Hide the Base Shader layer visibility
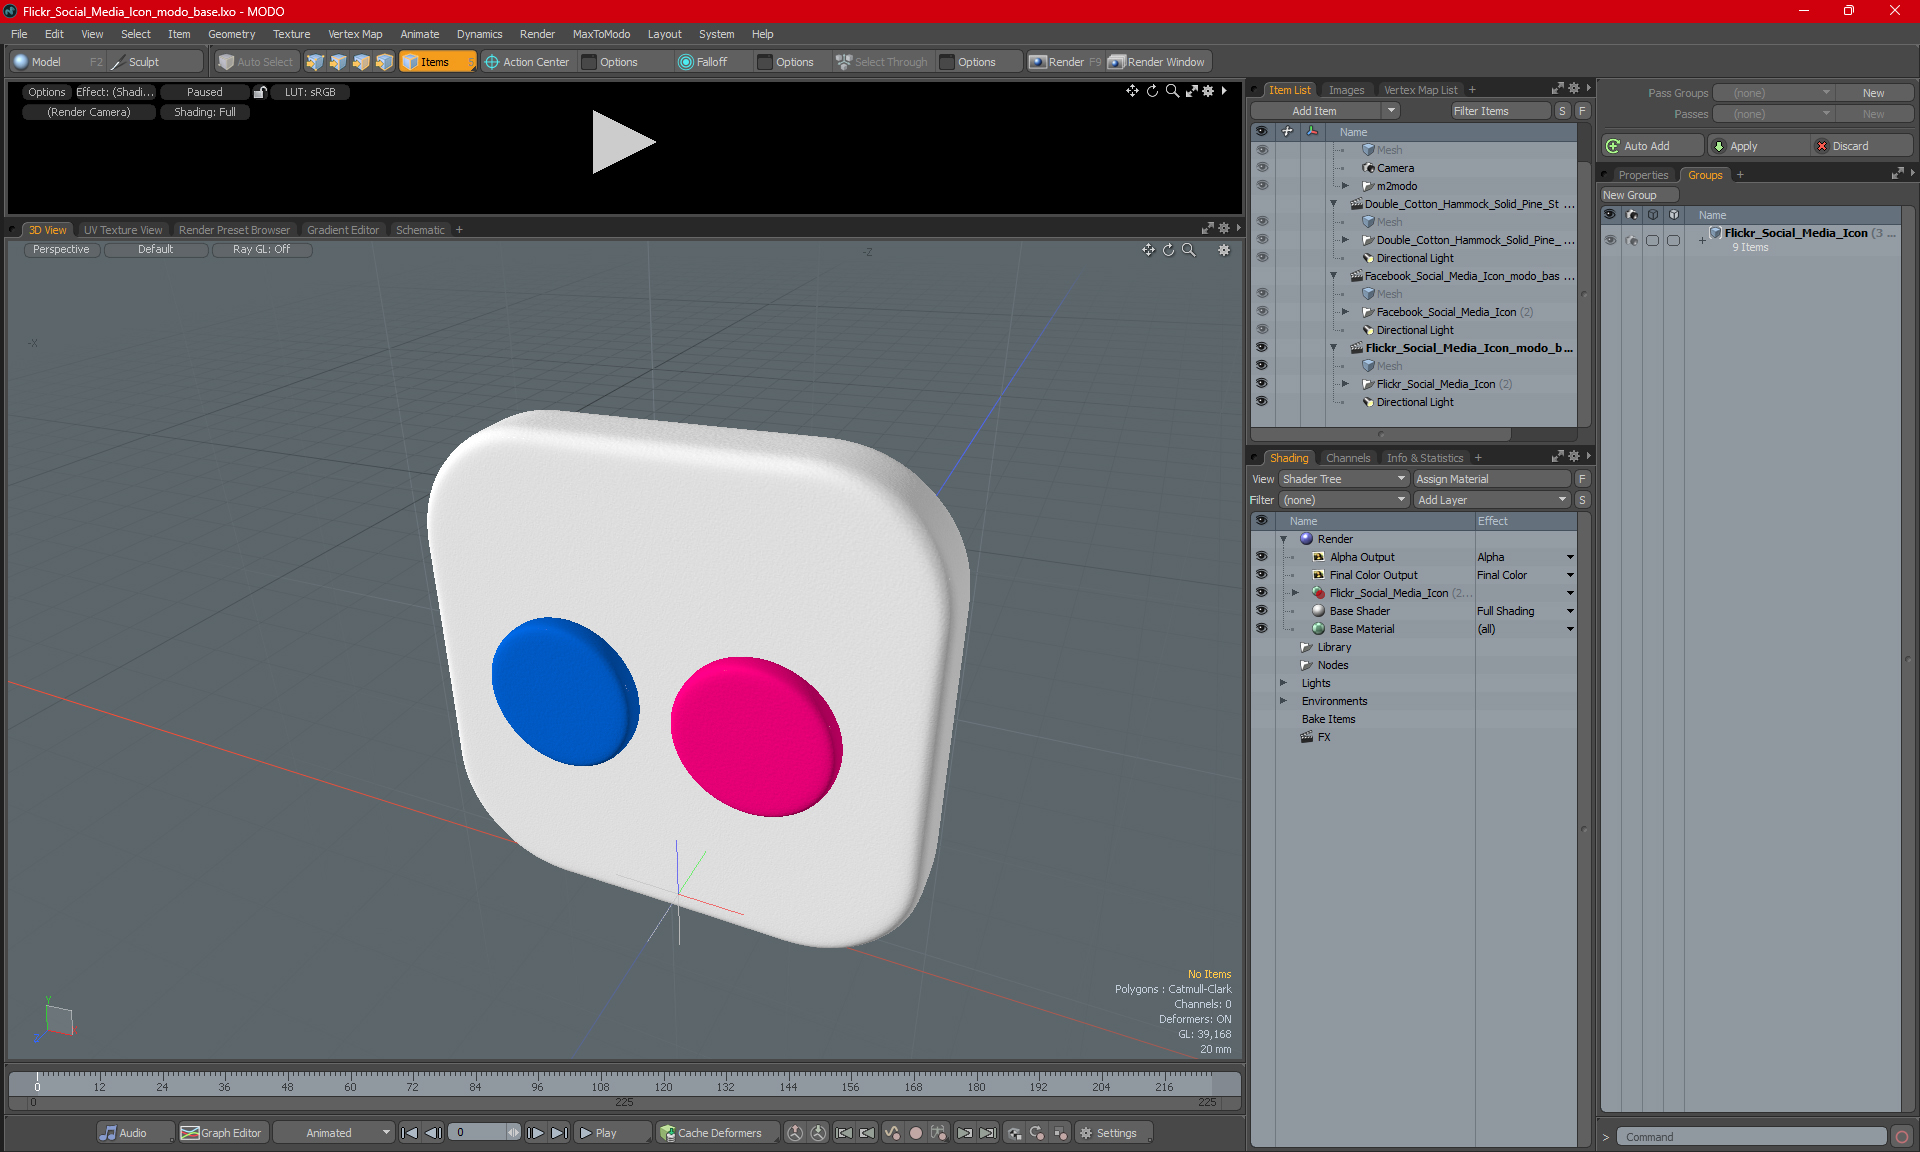This screenshot has height=1152, width=1920. click(1261, 611)
